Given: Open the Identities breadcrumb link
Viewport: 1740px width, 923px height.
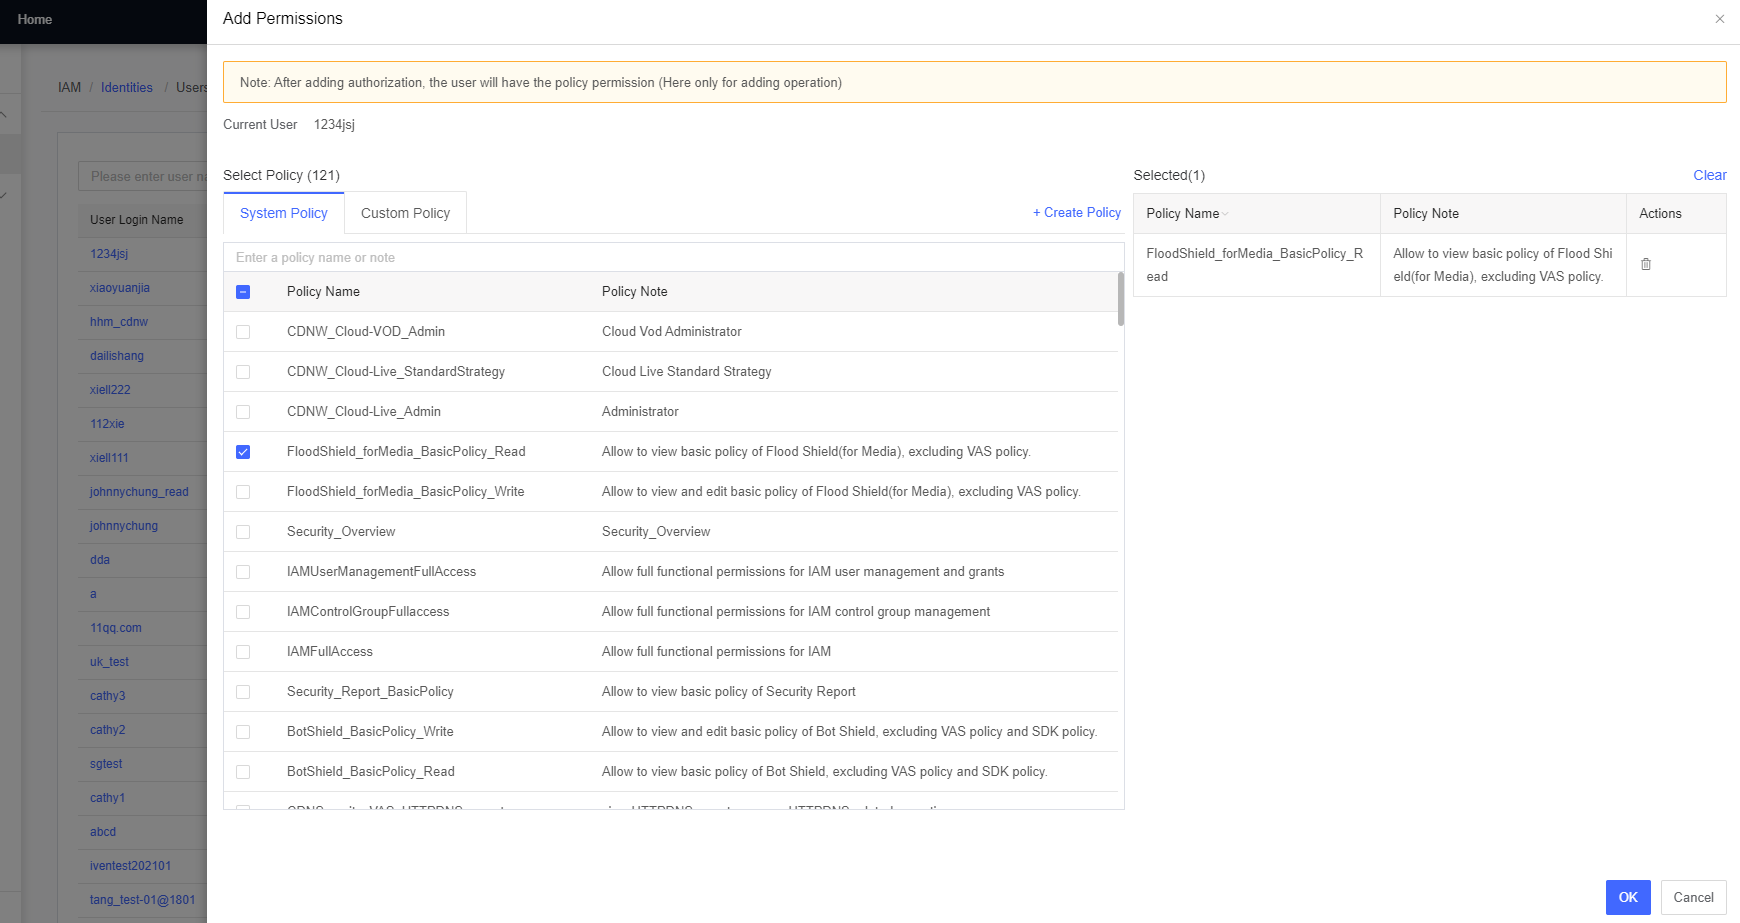Looking at the screenshot, I should tap(127, 88).
